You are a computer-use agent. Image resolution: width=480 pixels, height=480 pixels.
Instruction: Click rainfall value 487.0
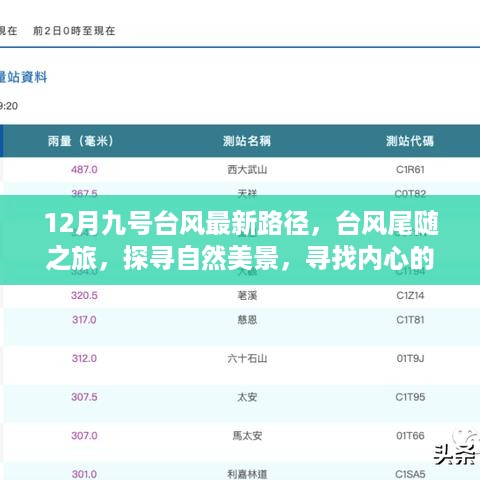[x=84, y=170]
